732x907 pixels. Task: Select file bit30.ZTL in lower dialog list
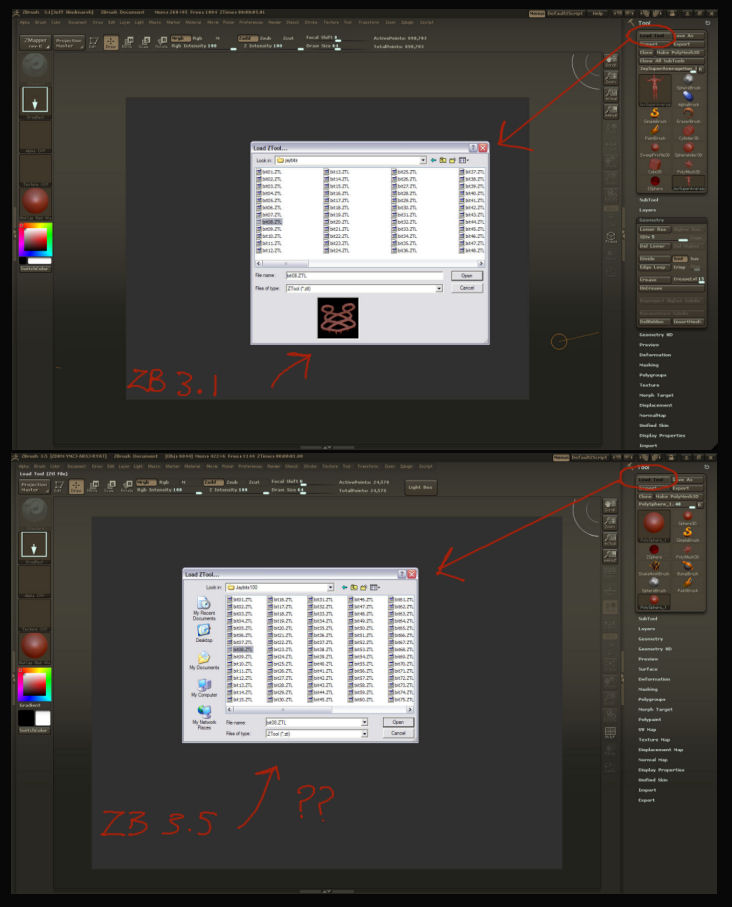pos(280,699)
